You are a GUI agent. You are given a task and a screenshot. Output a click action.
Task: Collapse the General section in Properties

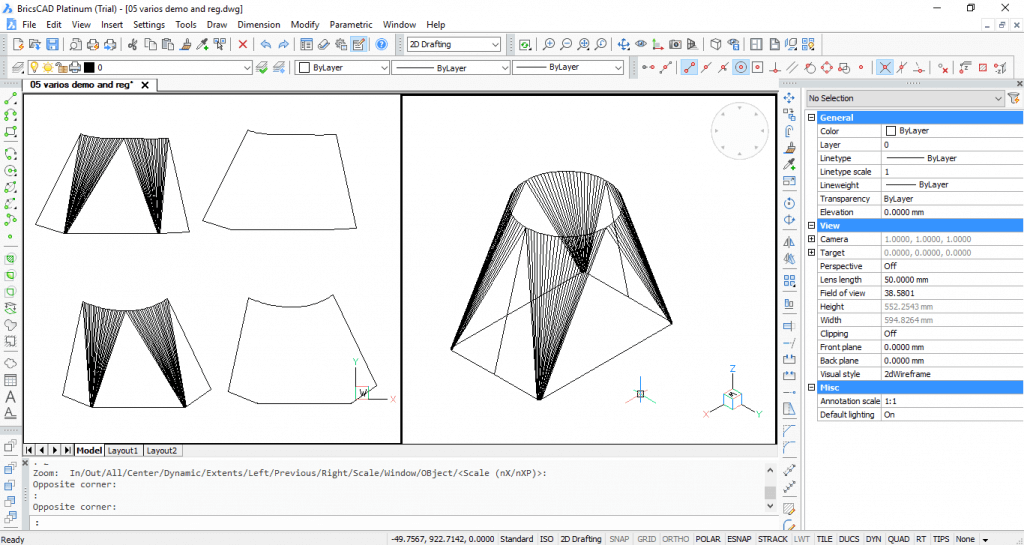pyautogui.click(x=812, y=117)
